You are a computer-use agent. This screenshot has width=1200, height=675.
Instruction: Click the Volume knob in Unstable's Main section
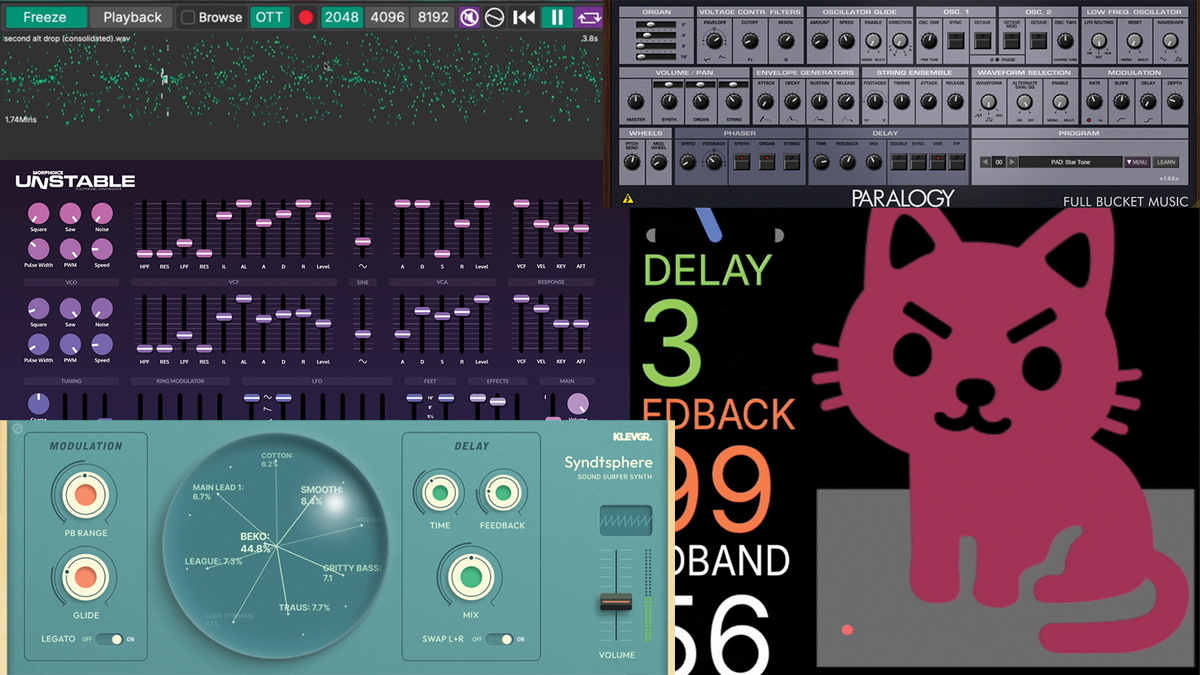578,403
